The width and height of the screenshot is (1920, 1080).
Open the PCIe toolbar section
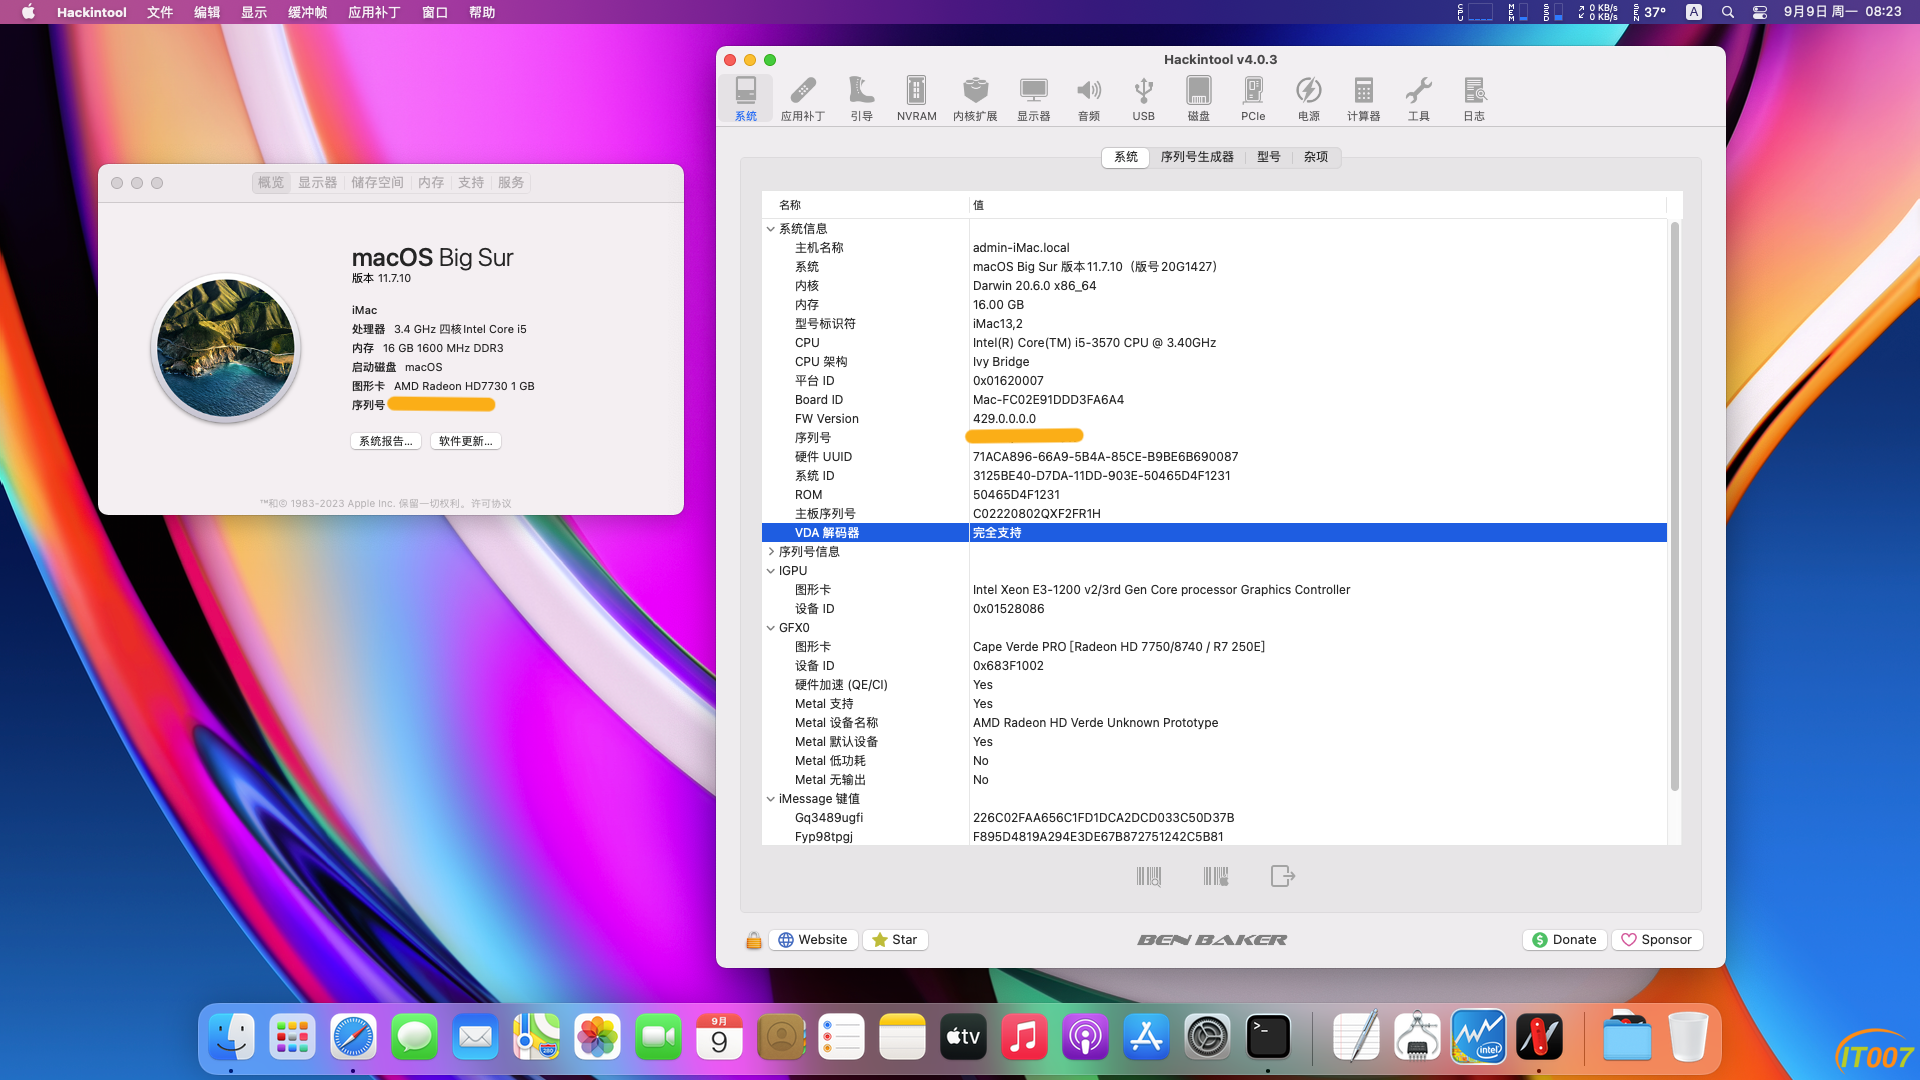(x=1253, y=98)
